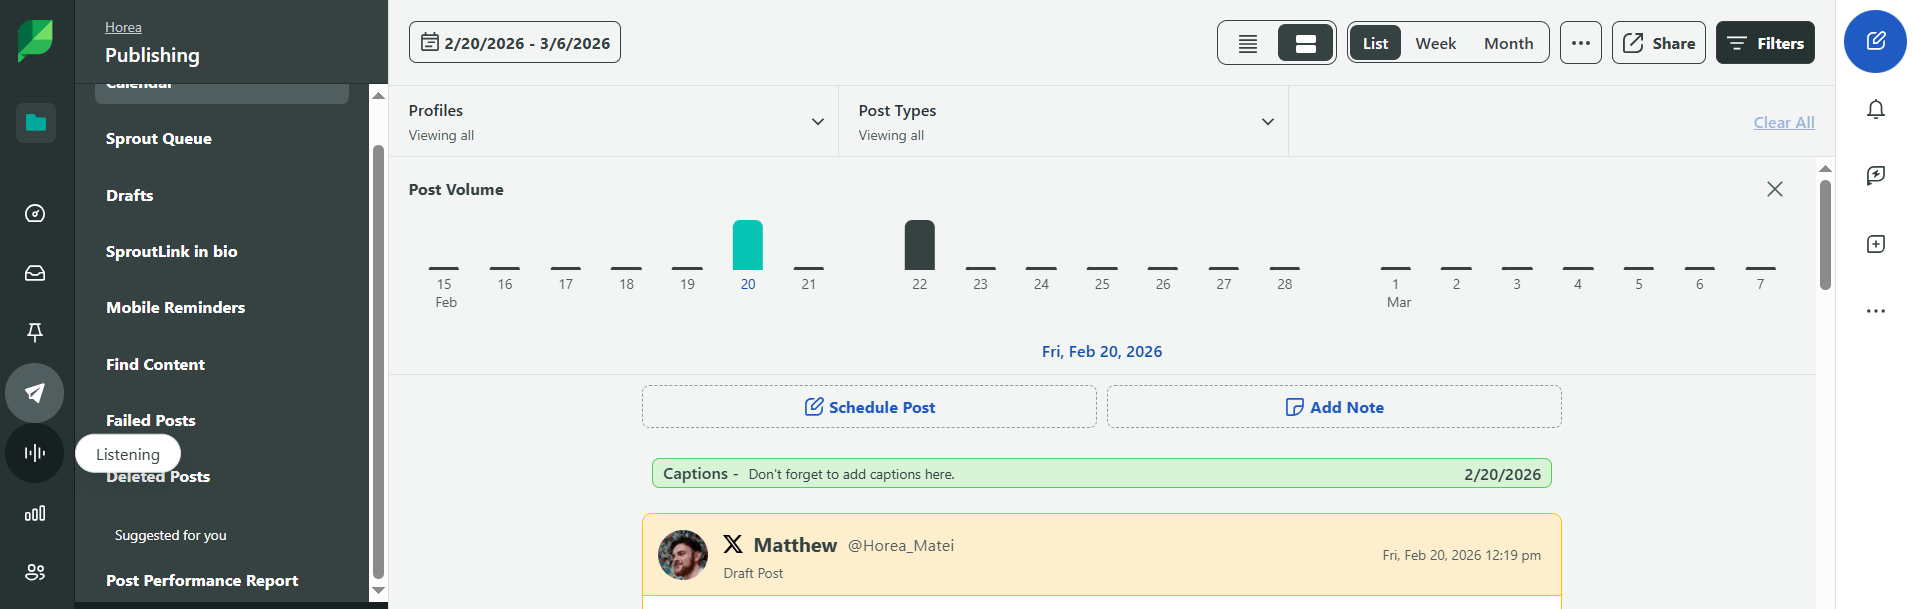Screen dimensions: 1913x609
Task: Open Find Content in sidebar
Action: click(x=156, y=364)
